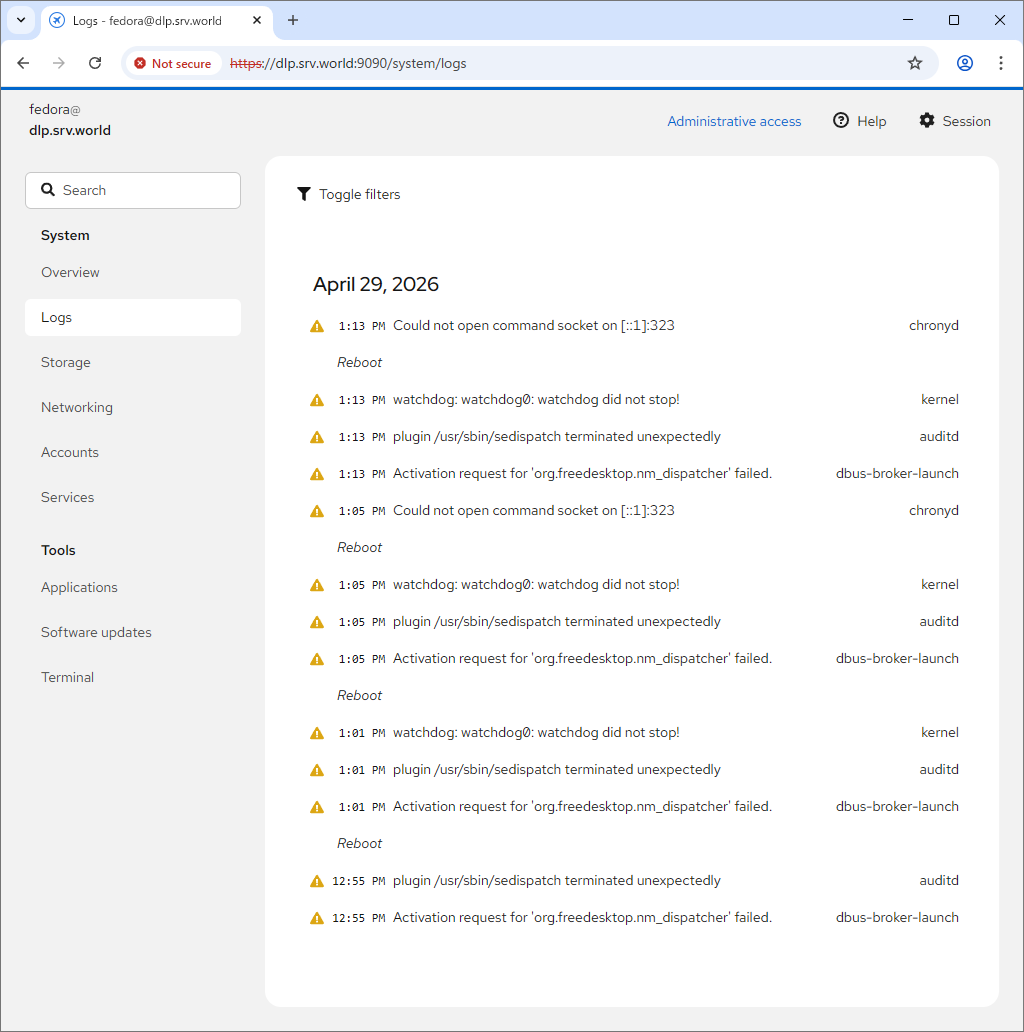Viewport: 1024px width, 1032px height.
Task: Click the search magnifier icon in sidebar
Action: click(48, 190)
